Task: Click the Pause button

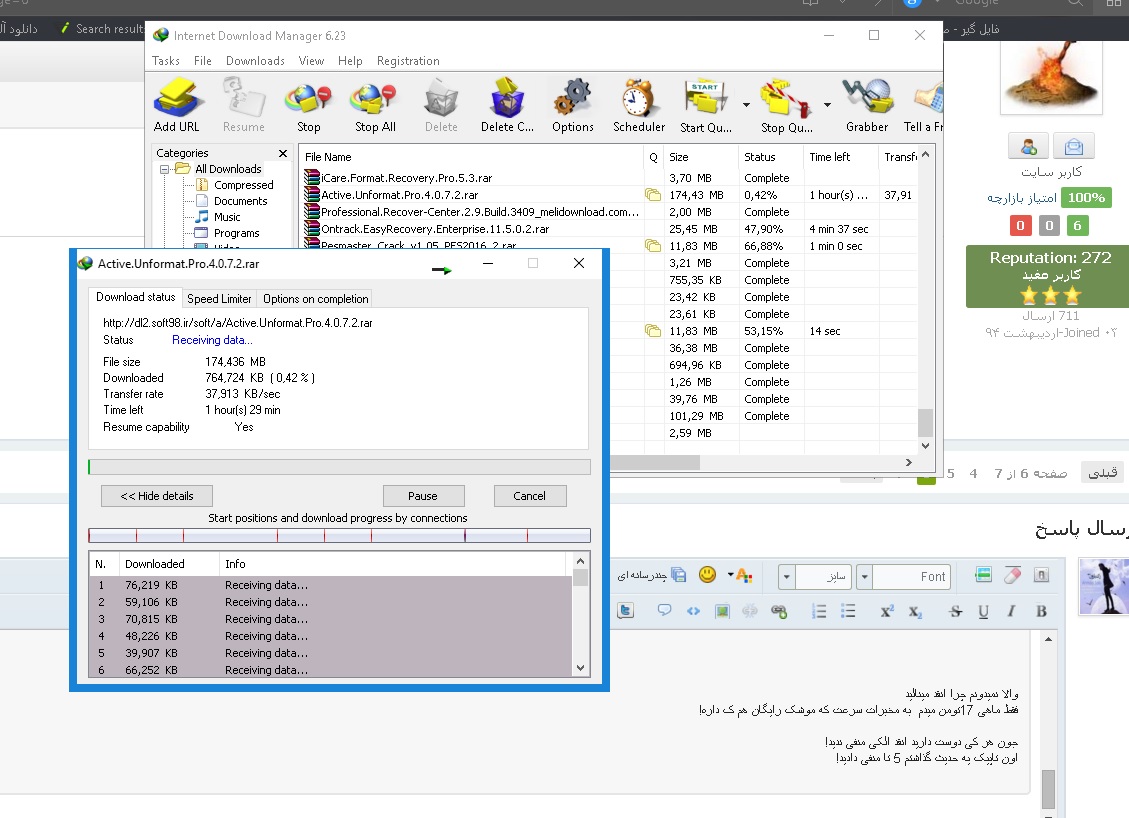Action: pos(423,496)
